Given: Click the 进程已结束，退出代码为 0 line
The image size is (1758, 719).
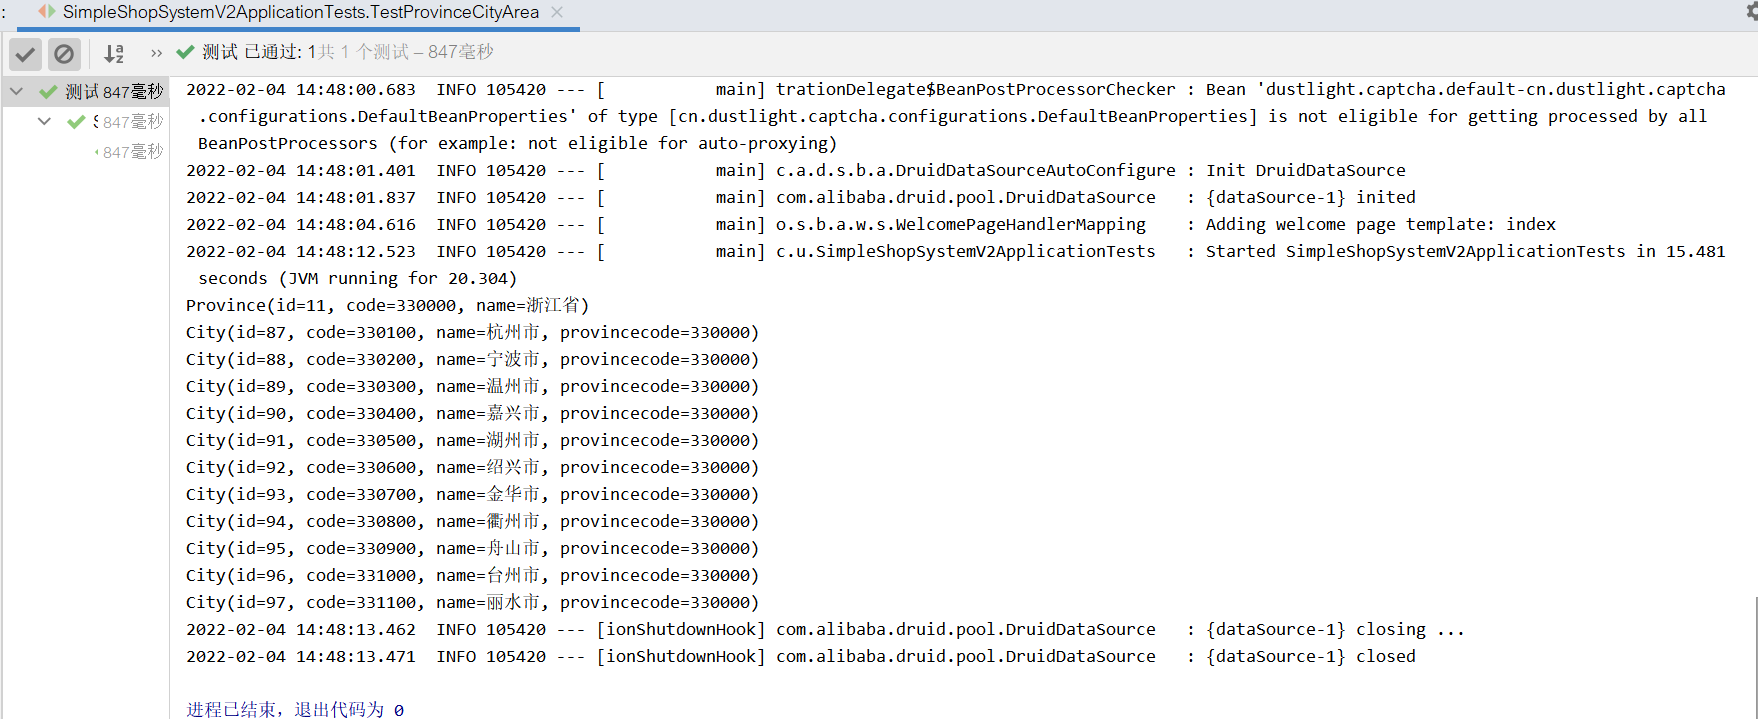Looking at the screenshot, I should 295,709.
